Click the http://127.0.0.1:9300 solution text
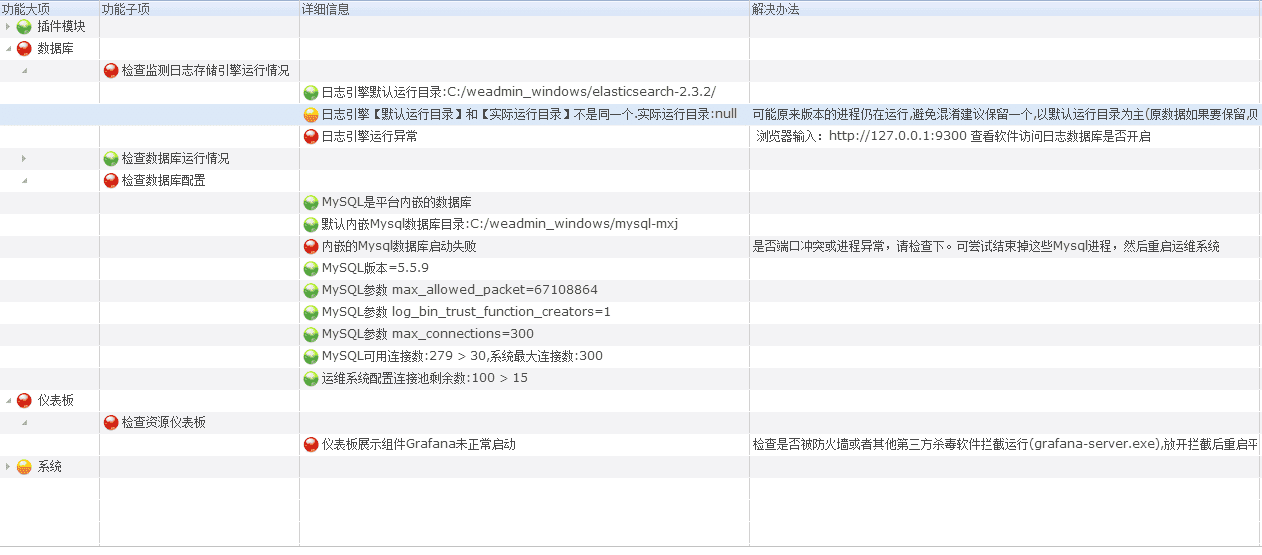 click(954, 137)
